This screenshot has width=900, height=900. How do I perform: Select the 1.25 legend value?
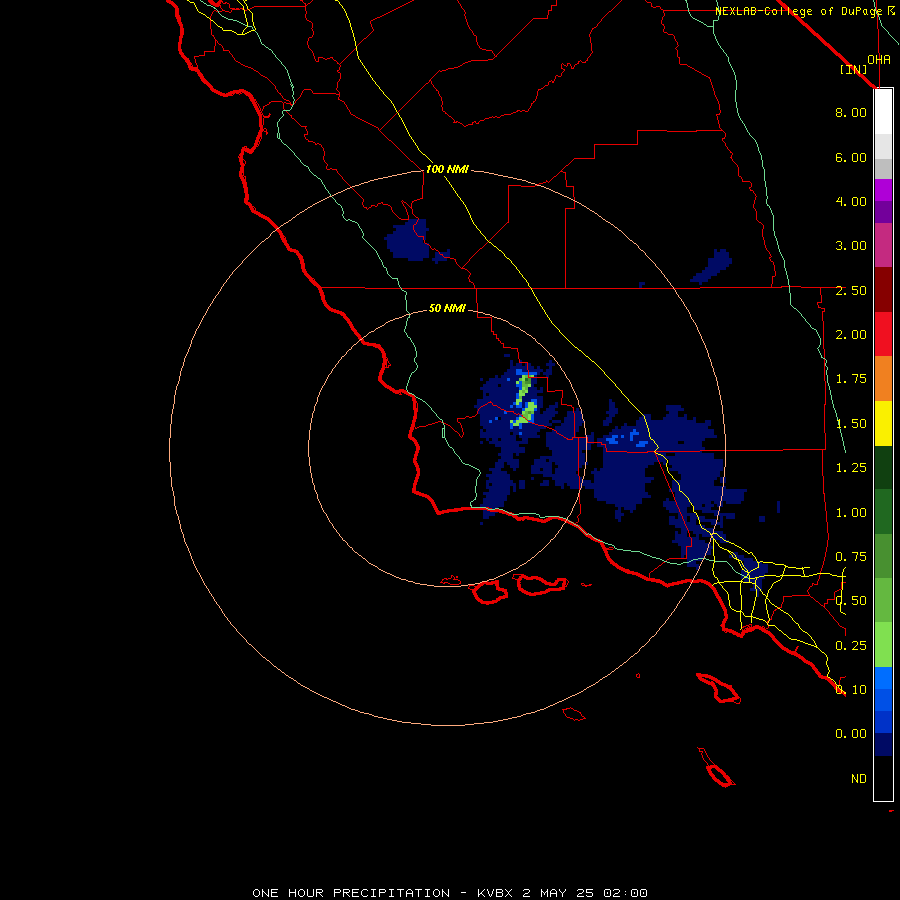click(851, 468)
